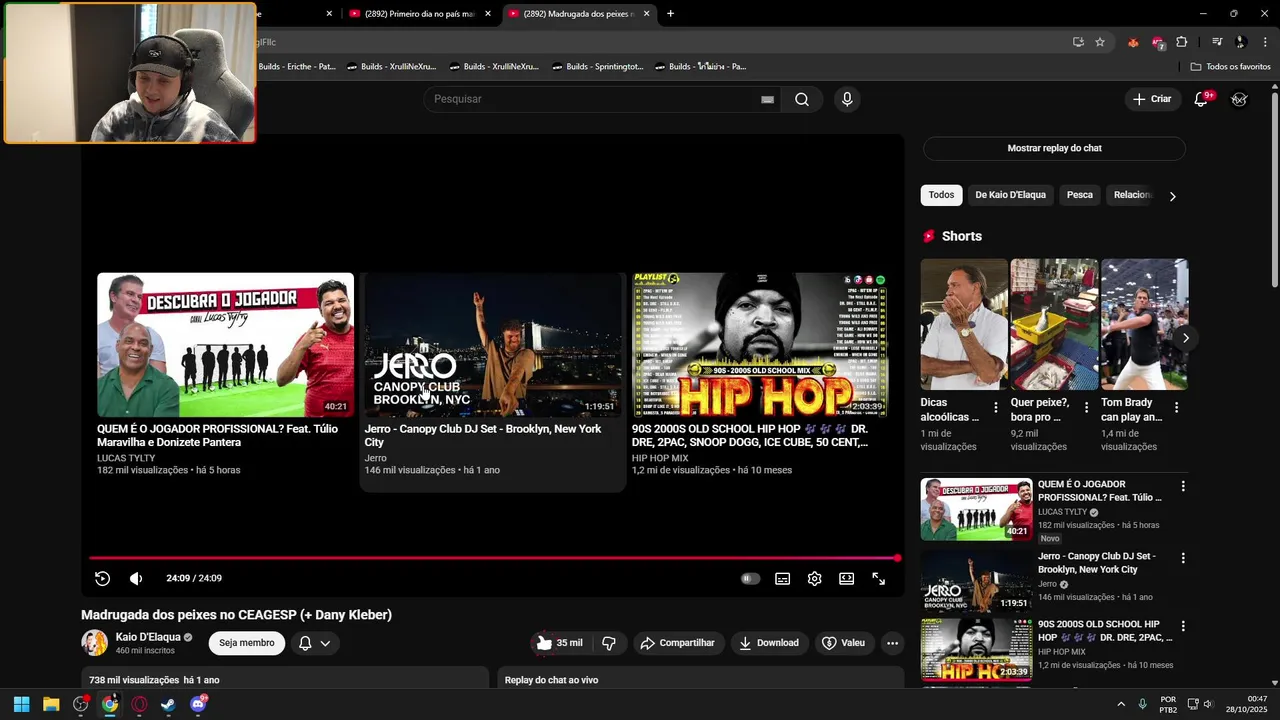This screenshot has height=720, width=1280.
Task: Open a new browser tab
Action: pos(670,14)
